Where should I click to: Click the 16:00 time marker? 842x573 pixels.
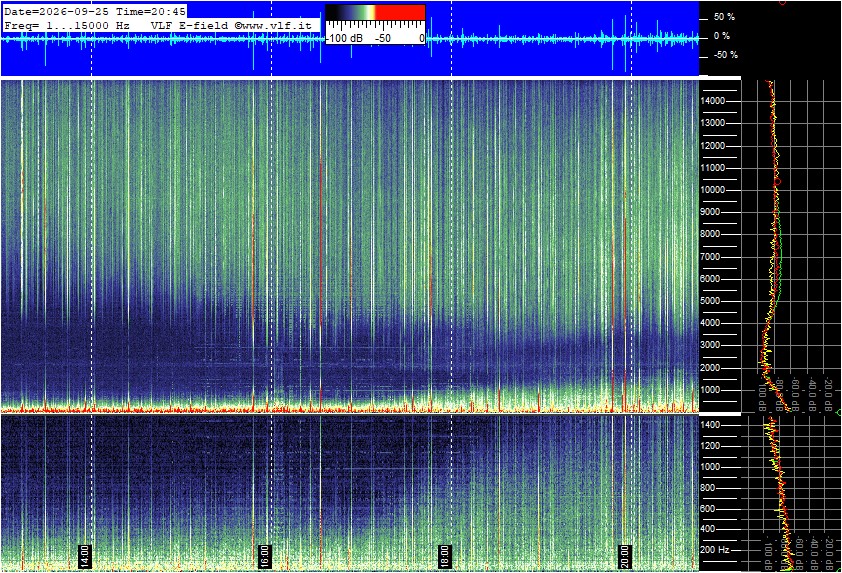click(264, 556)
